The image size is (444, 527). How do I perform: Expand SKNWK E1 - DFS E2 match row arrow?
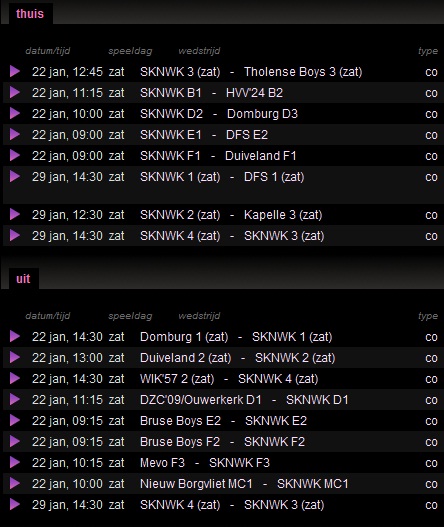click(x=15, y=134)
